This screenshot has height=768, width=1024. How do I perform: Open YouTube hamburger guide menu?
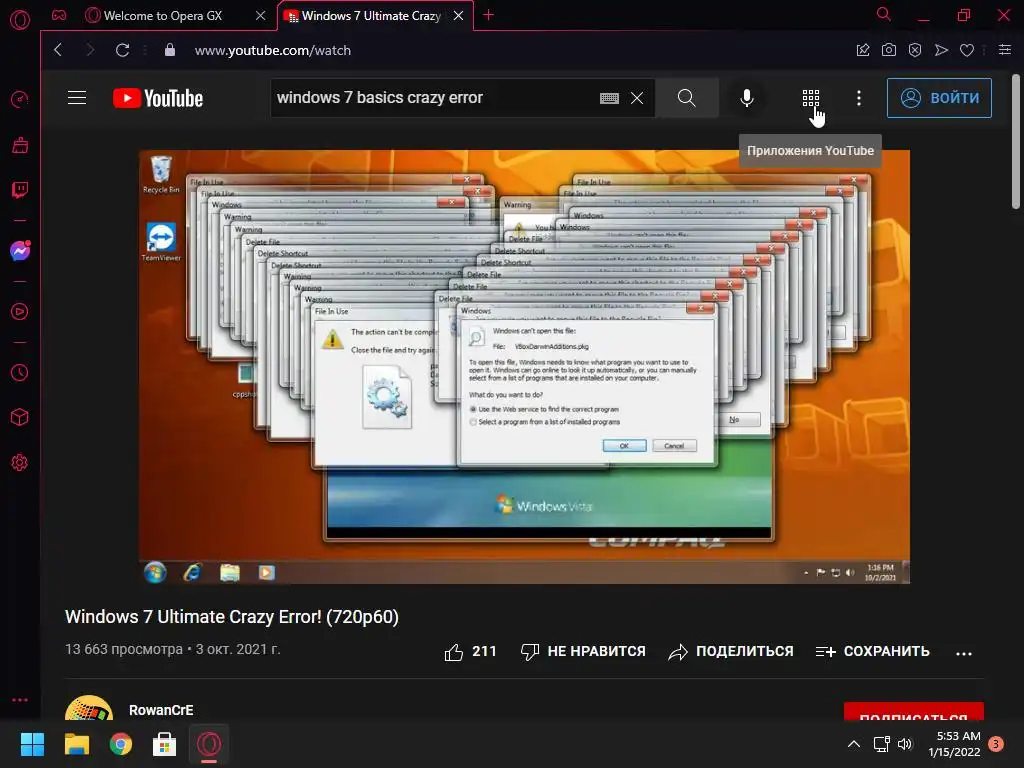pos(77,98)
